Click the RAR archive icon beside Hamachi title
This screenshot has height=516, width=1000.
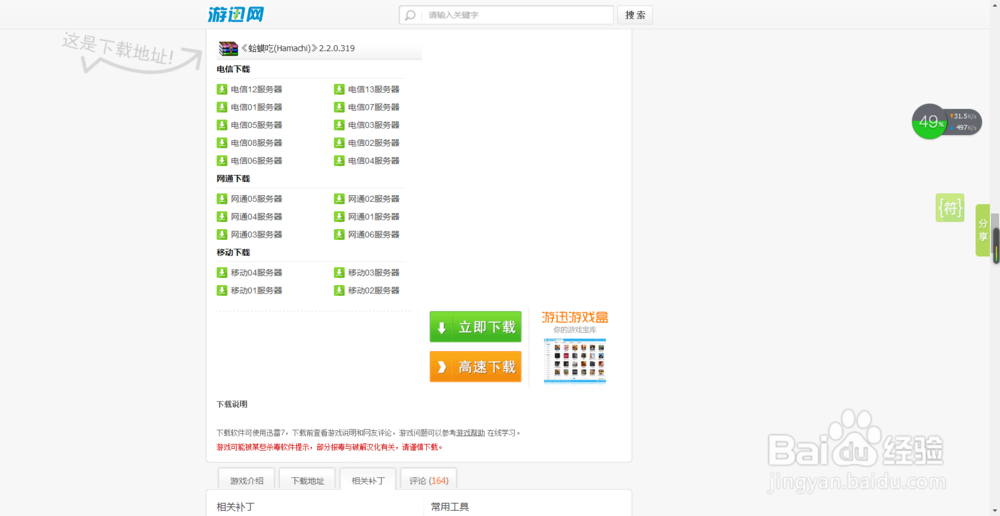[228, 48]
